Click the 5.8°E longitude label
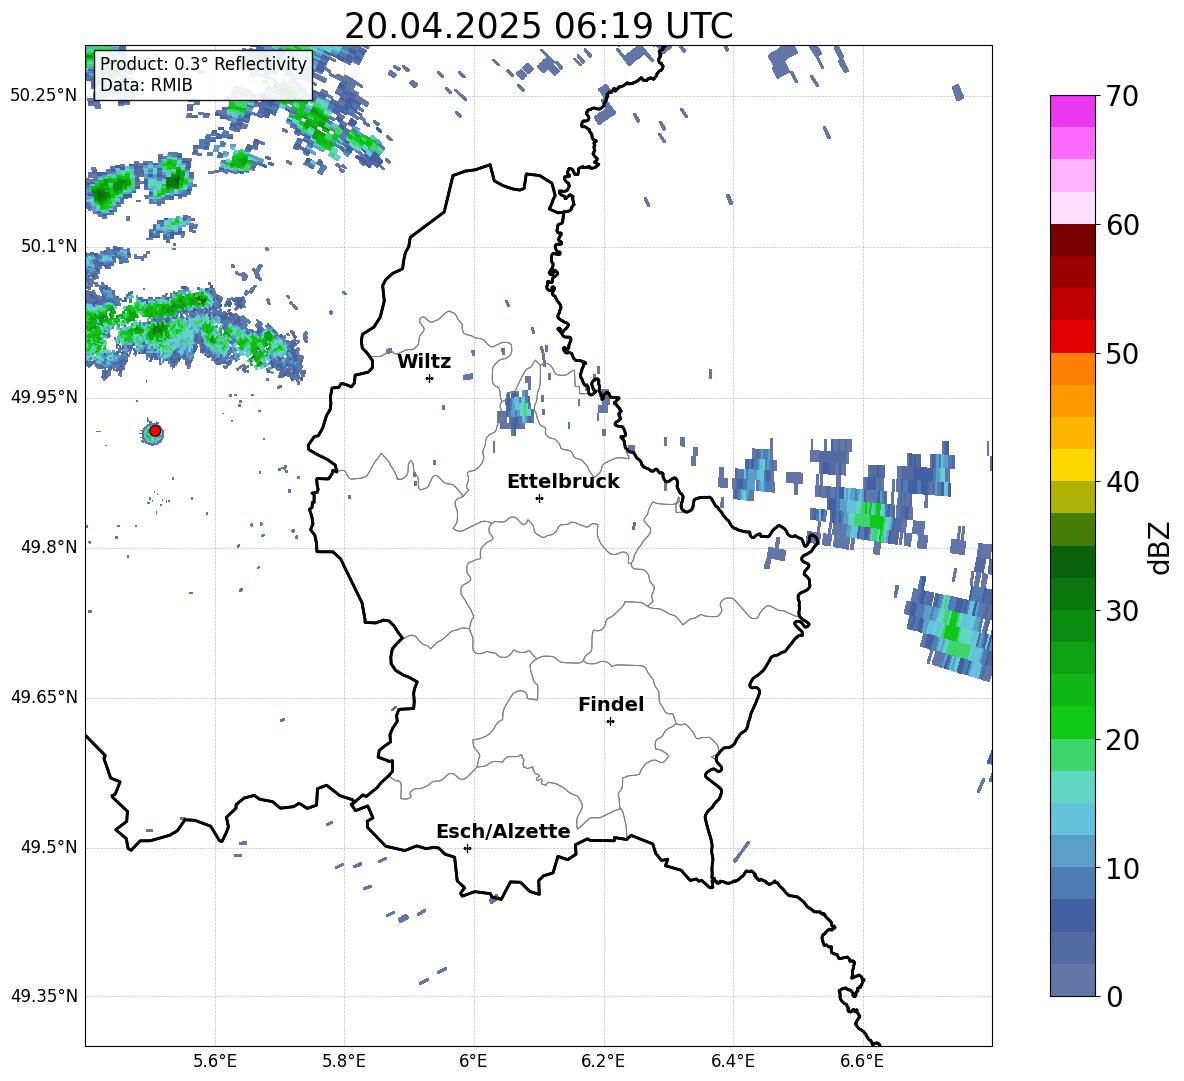 [x=344, y=1061]
